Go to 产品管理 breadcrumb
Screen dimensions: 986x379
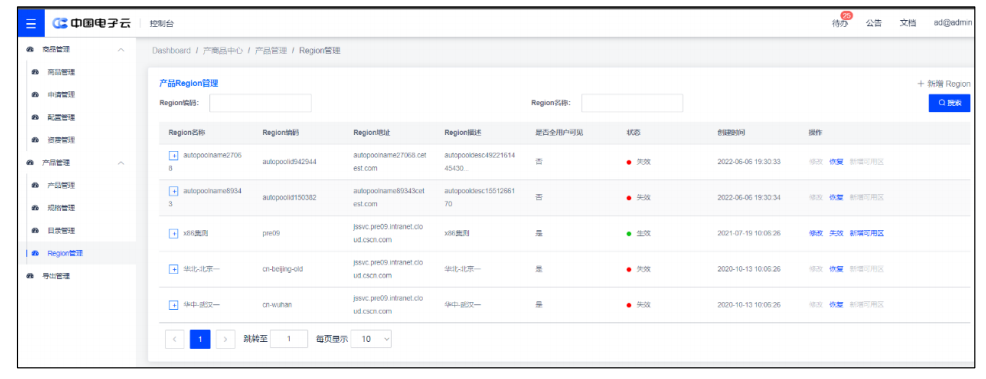(x=271, y=50)
